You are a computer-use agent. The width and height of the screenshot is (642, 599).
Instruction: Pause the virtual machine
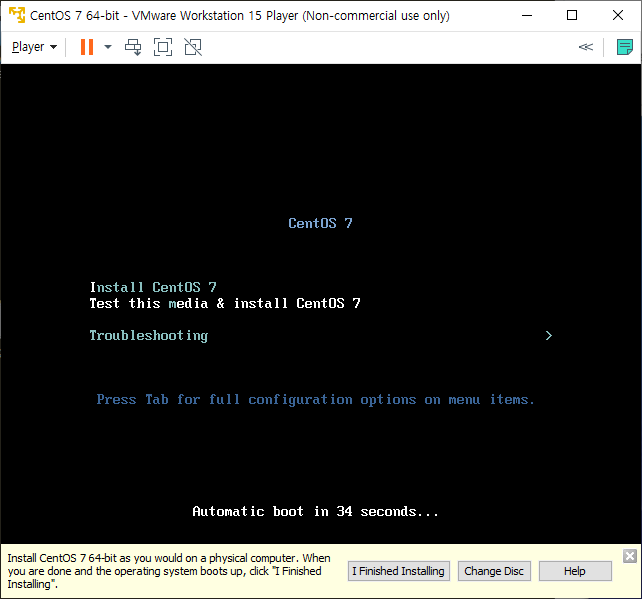click(x=87, y=47)
